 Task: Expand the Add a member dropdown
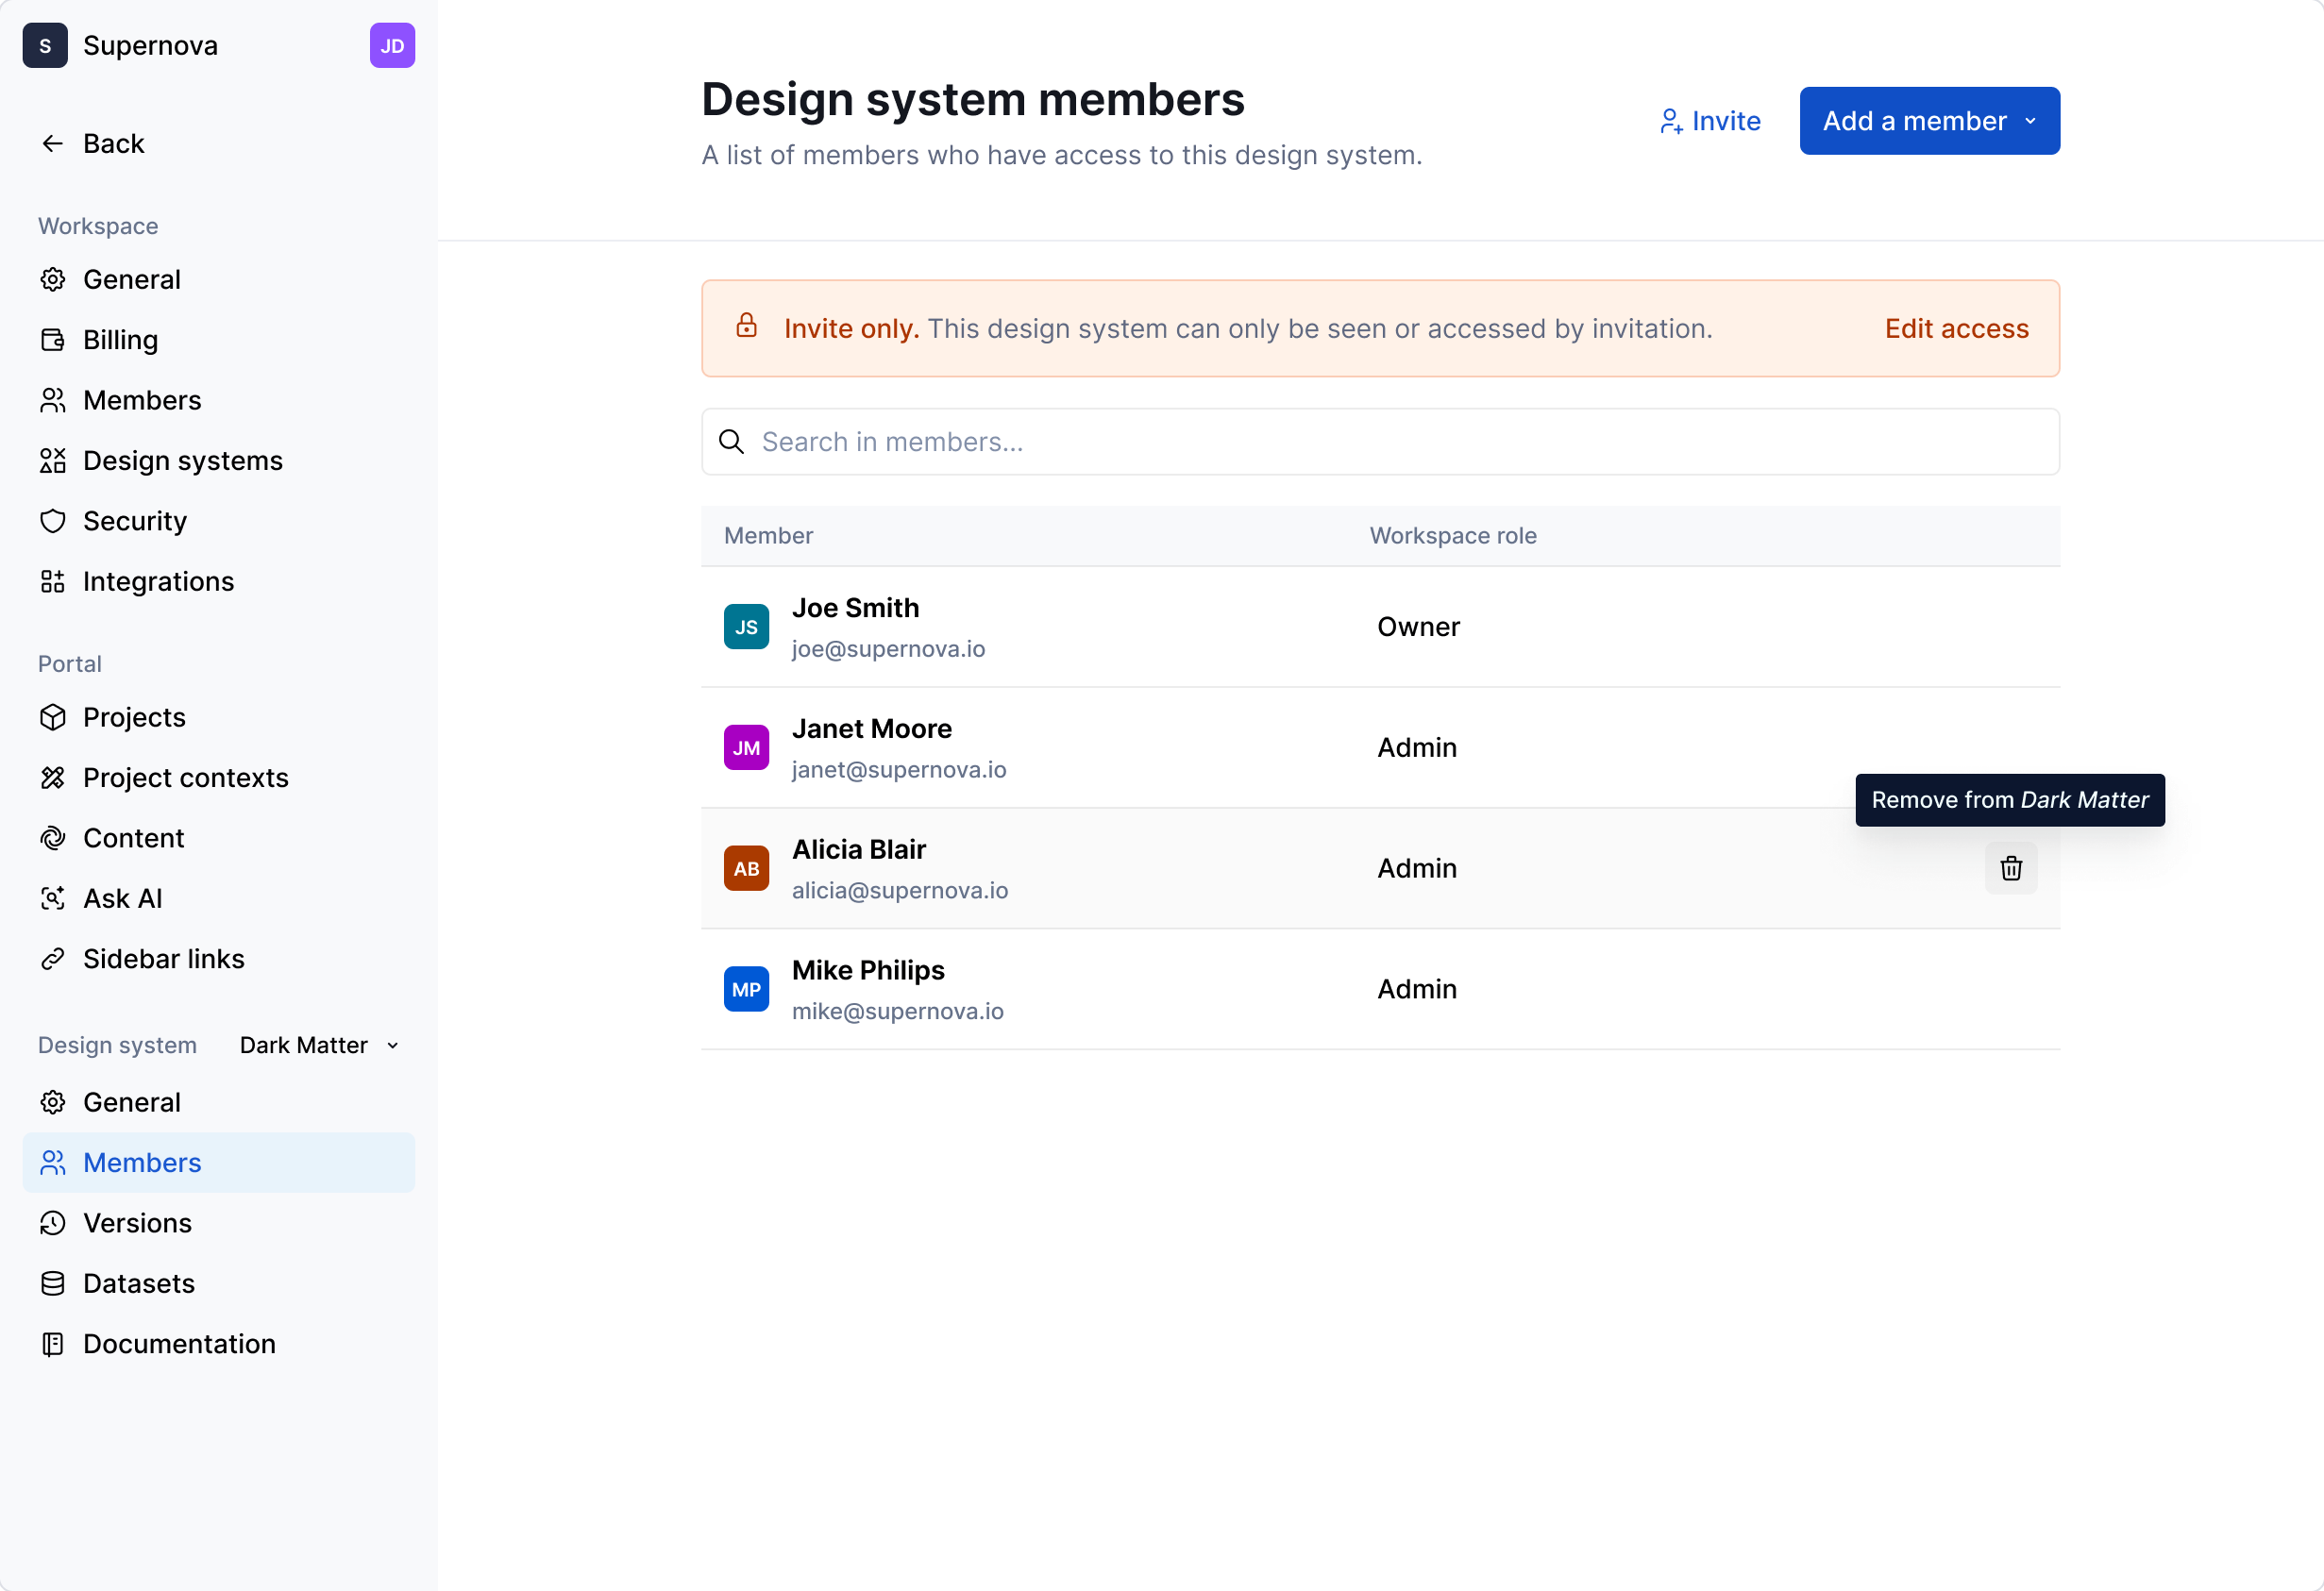tap(2031, 120)
